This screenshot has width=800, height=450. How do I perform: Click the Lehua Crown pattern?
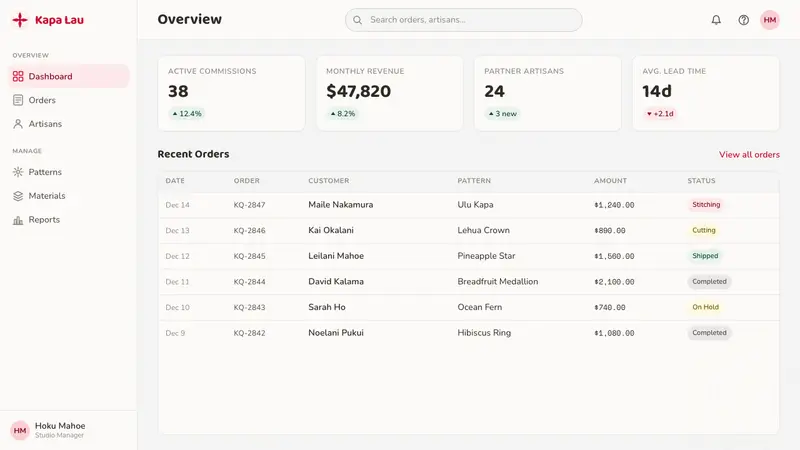click(483, 230)
